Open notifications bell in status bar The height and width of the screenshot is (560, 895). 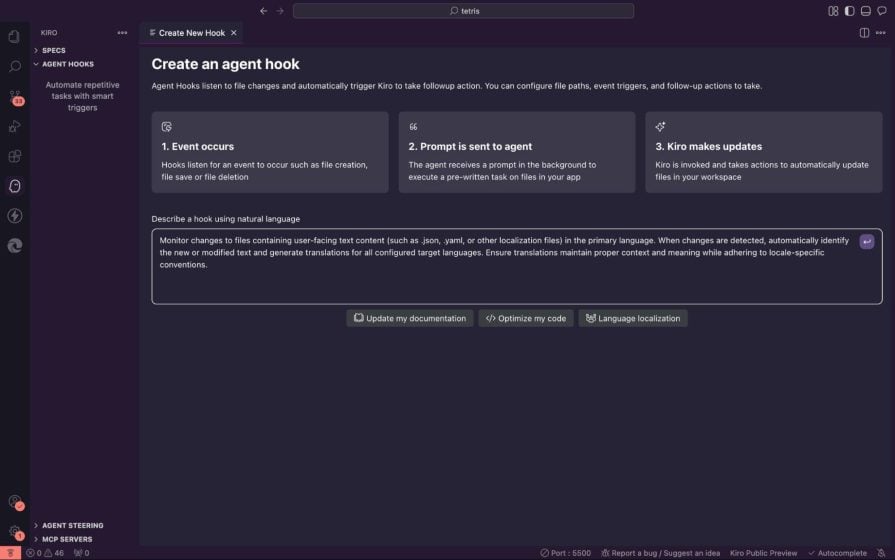[x=881, y=553]
